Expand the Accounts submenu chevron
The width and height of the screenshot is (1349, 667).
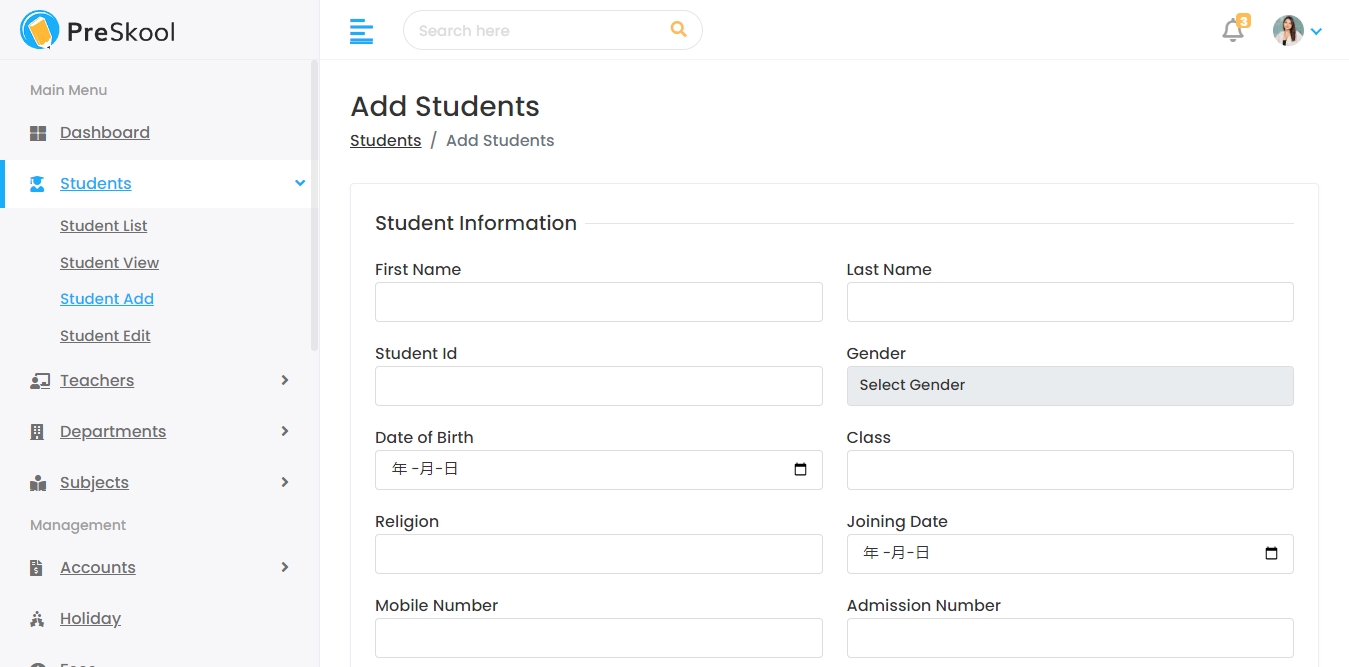tap(285, 568)
